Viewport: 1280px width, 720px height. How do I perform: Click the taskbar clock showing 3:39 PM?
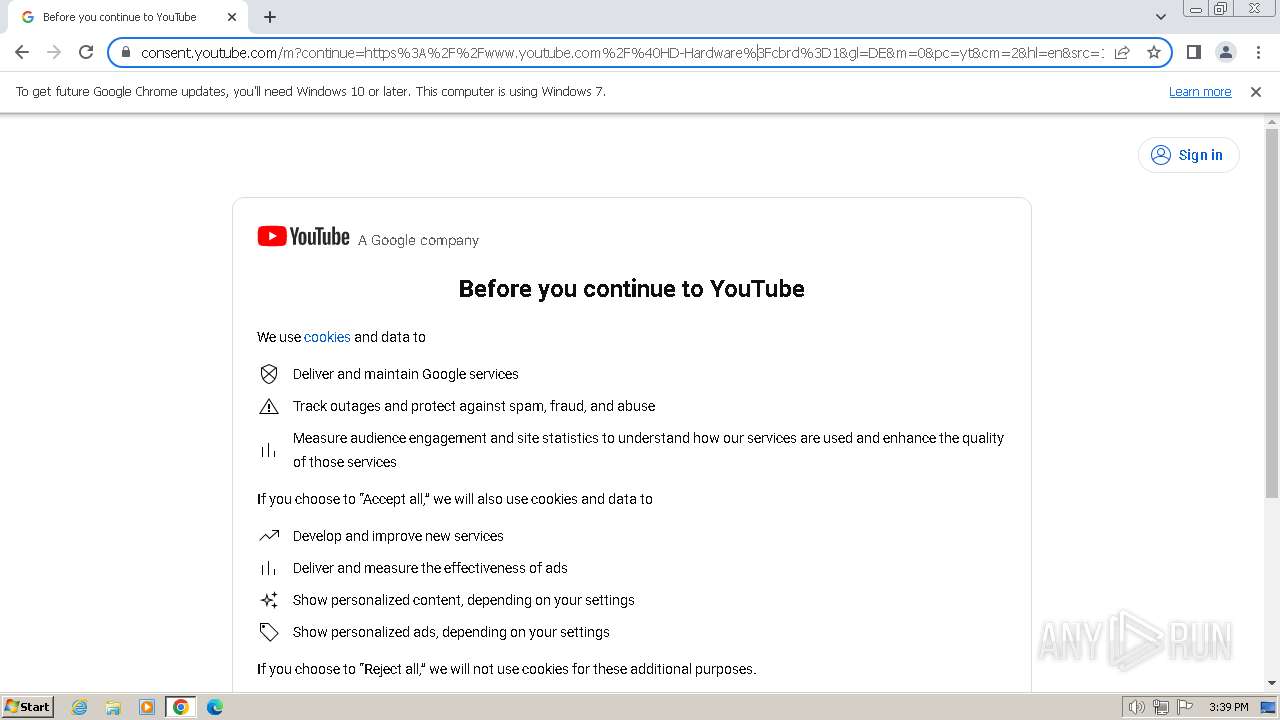(x=1228, y=707)
